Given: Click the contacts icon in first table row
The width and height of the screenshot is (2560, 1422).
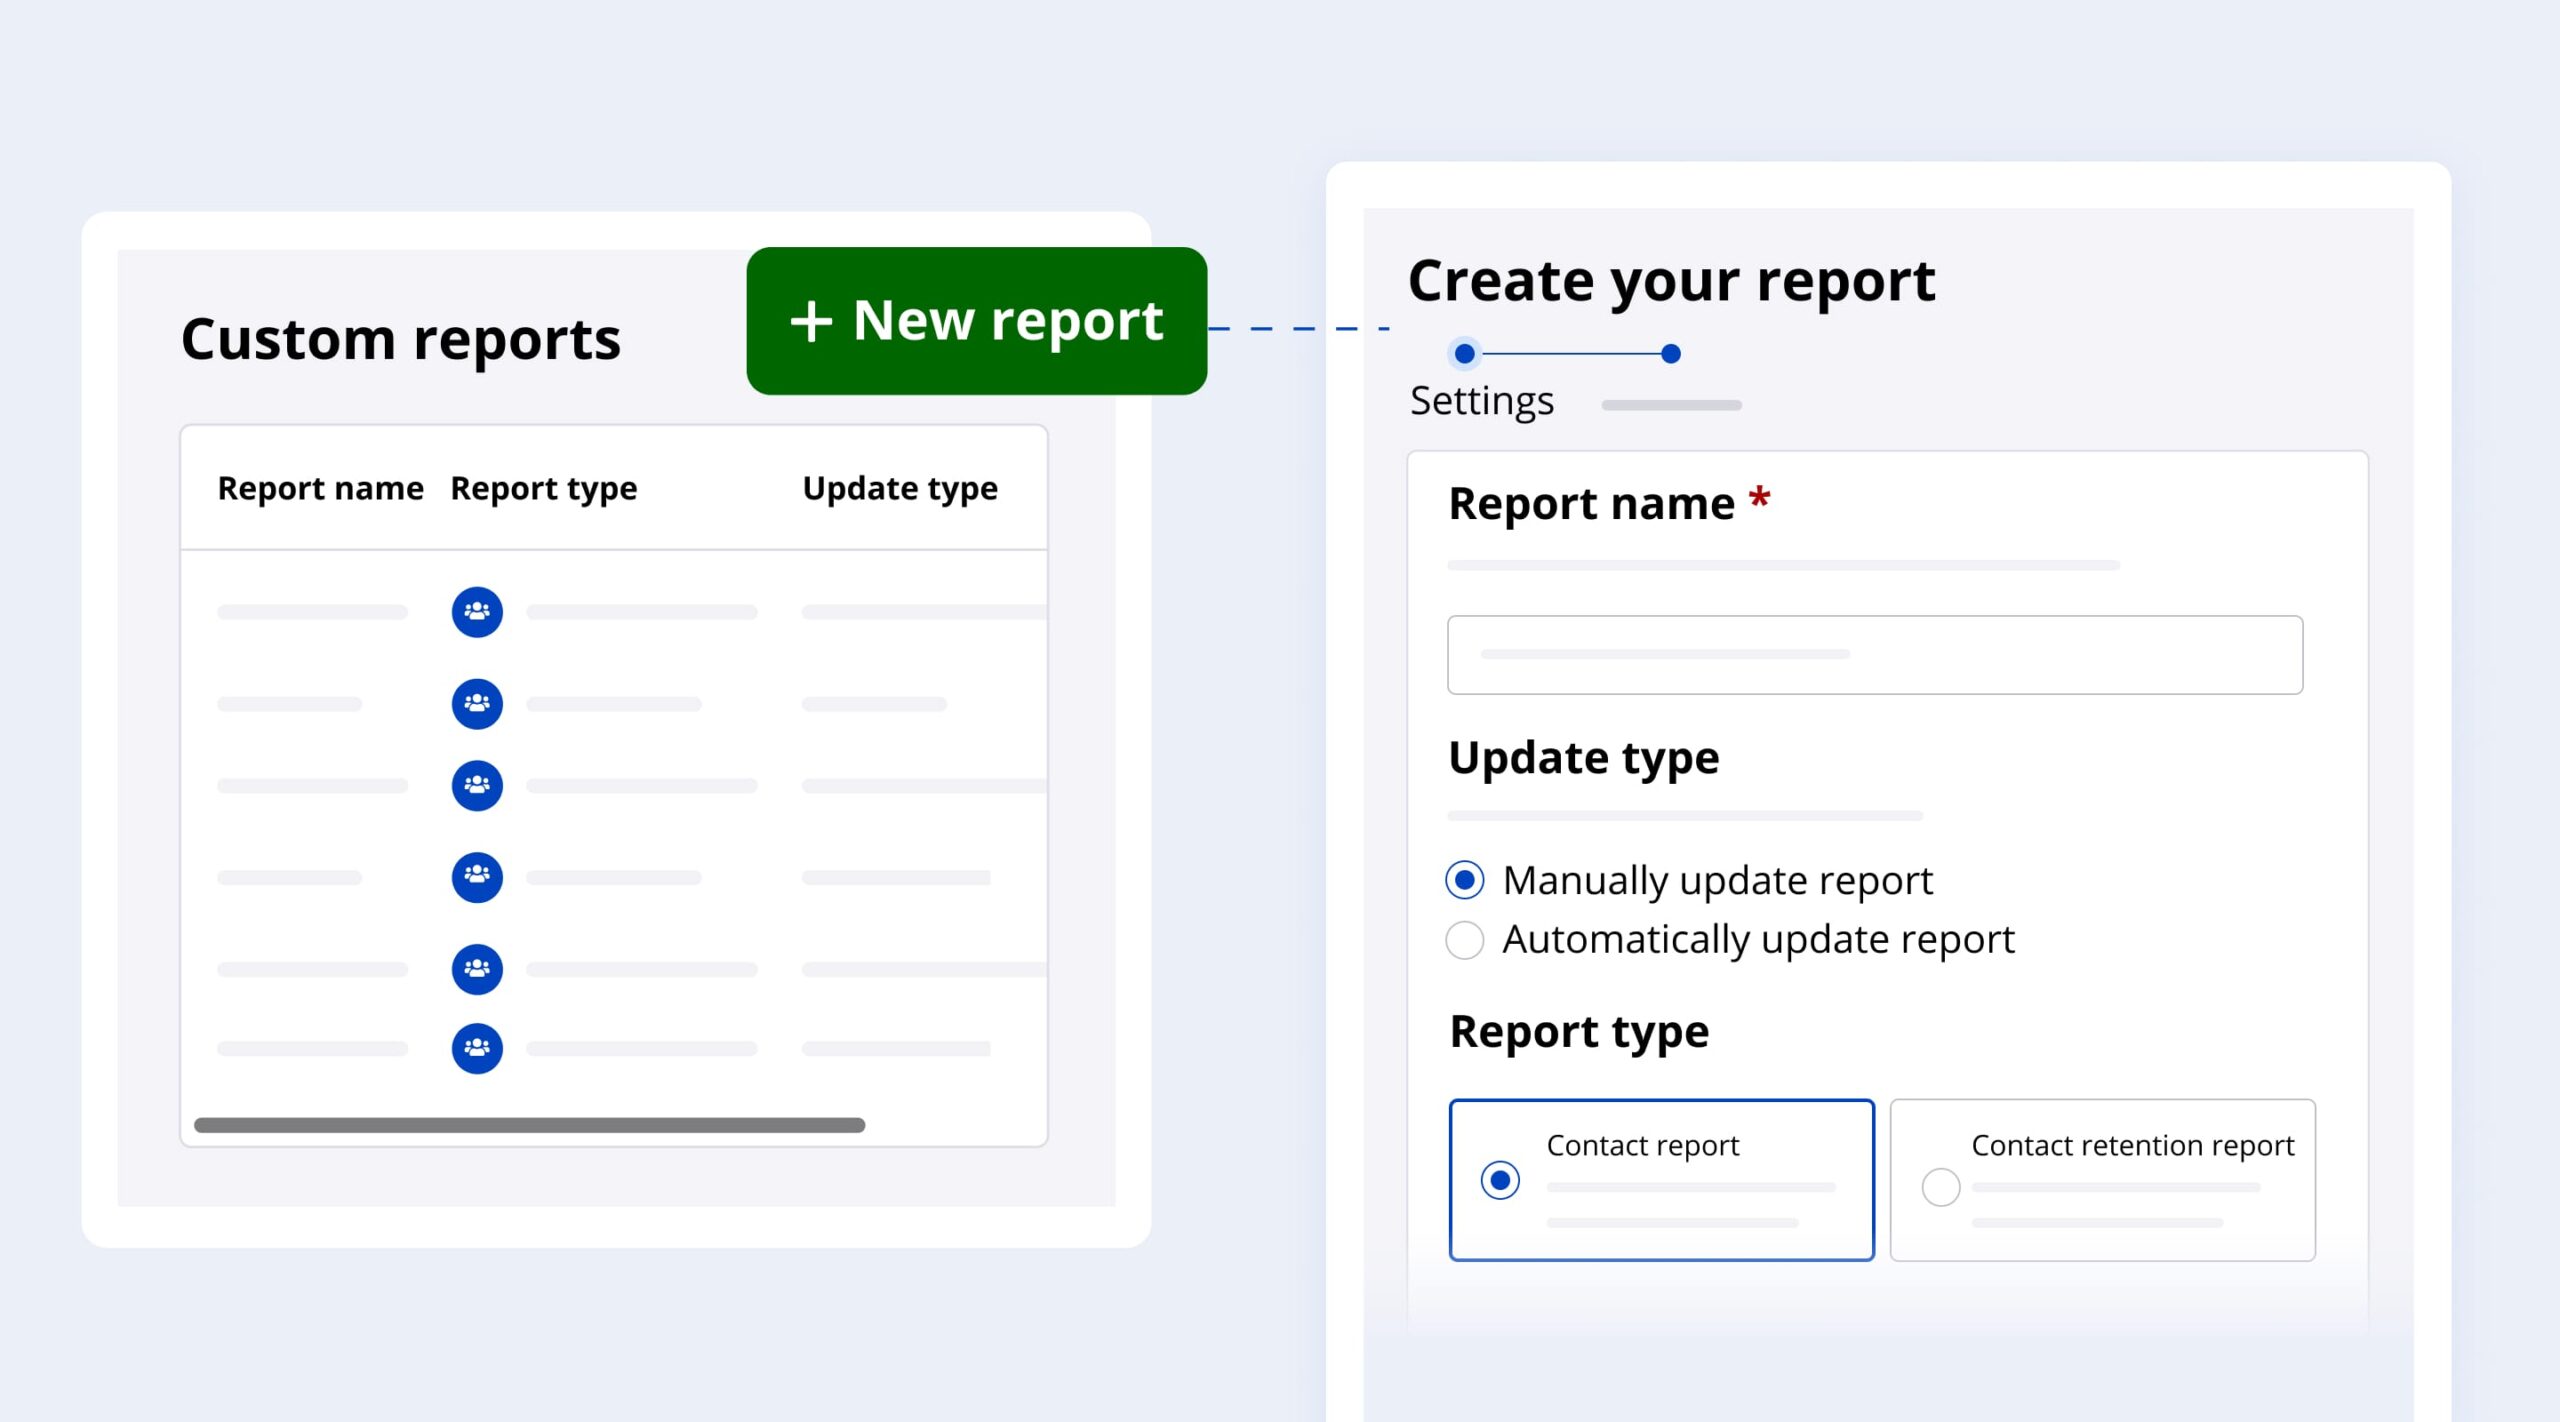Looking at the screenshot, I should [477, 612].
